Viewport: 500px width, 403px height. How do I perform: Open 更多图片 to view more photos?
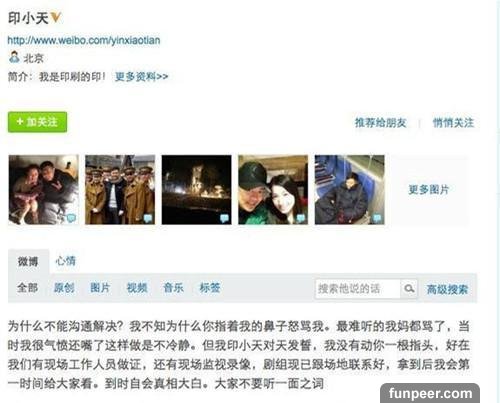[x=429, y=190]
